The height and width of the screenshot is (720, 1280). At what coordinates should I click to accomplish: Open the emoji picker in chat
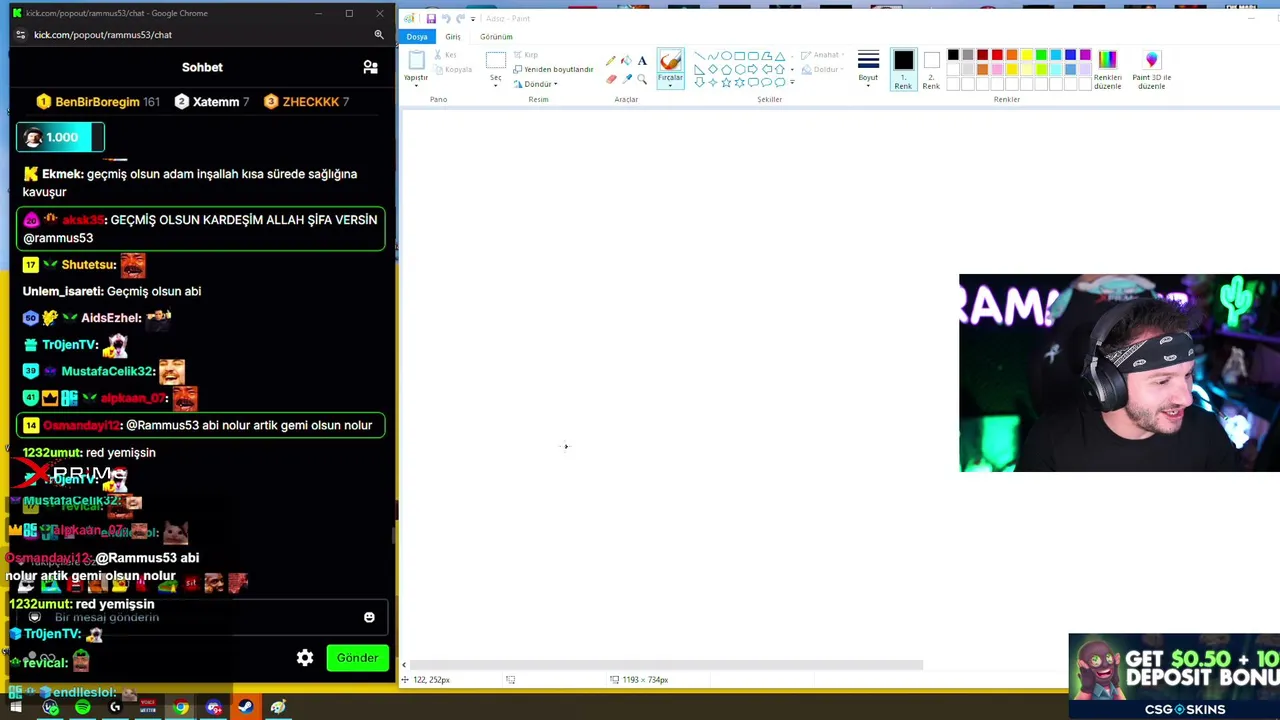tap(369, 618)
